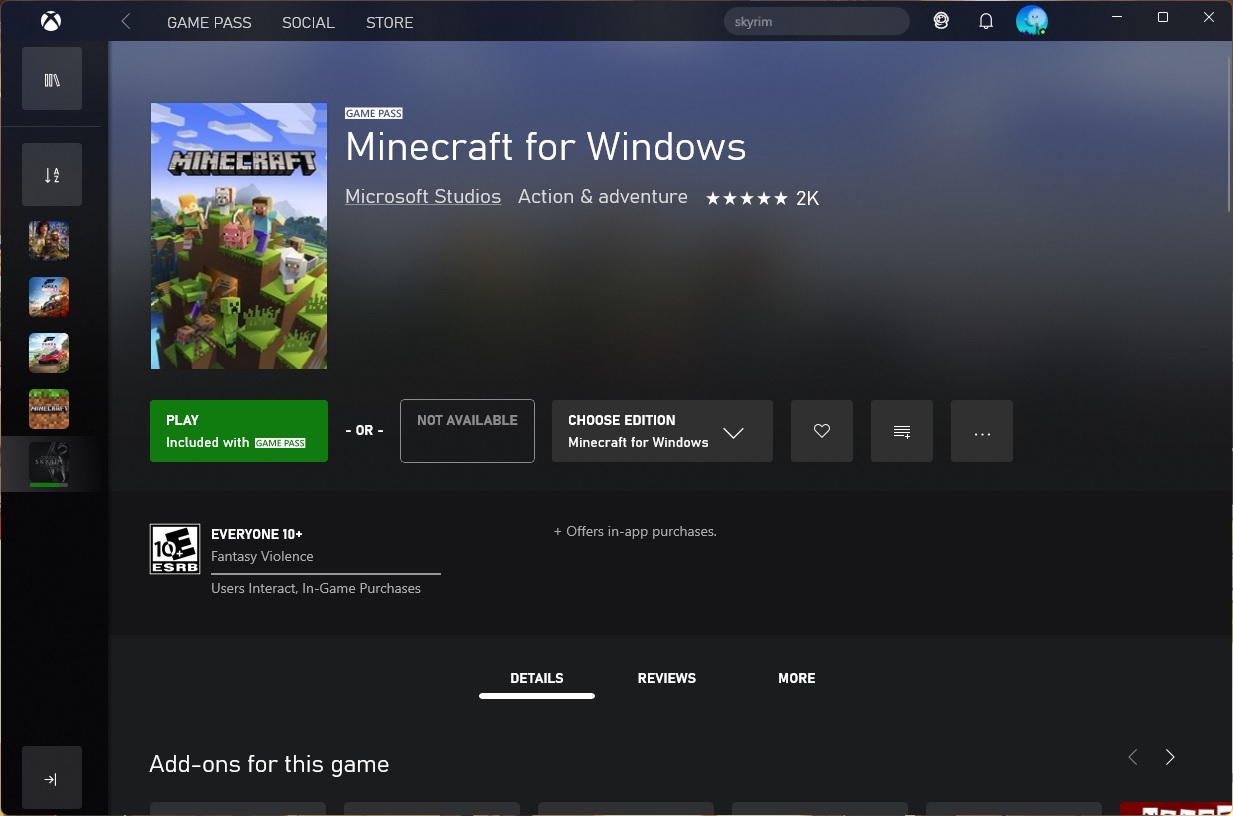Screen dimensions: 1233x816
Task: Click the add-ons next arrow
Action: tap(1170, 757)
